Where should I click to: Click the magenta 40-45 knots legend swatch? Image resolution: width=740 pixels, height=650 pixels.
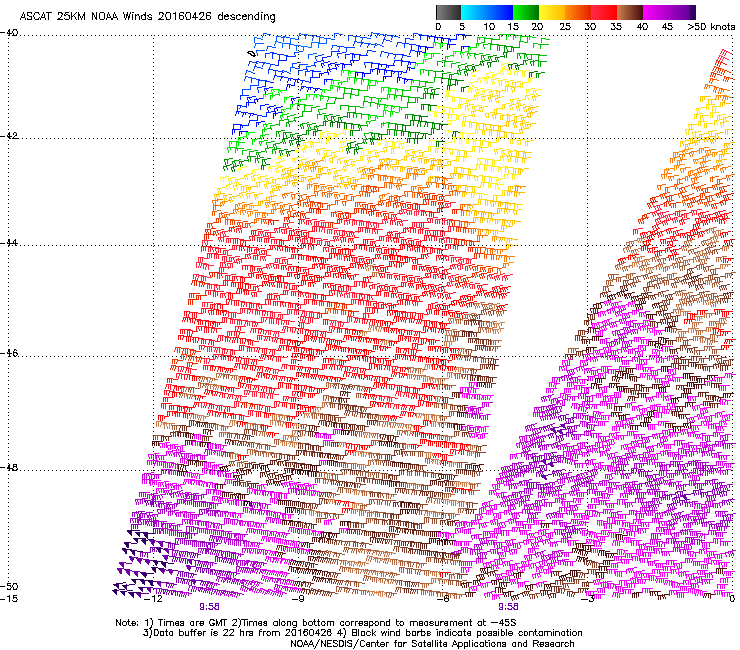pyautogui.click(x=656, y=12)
